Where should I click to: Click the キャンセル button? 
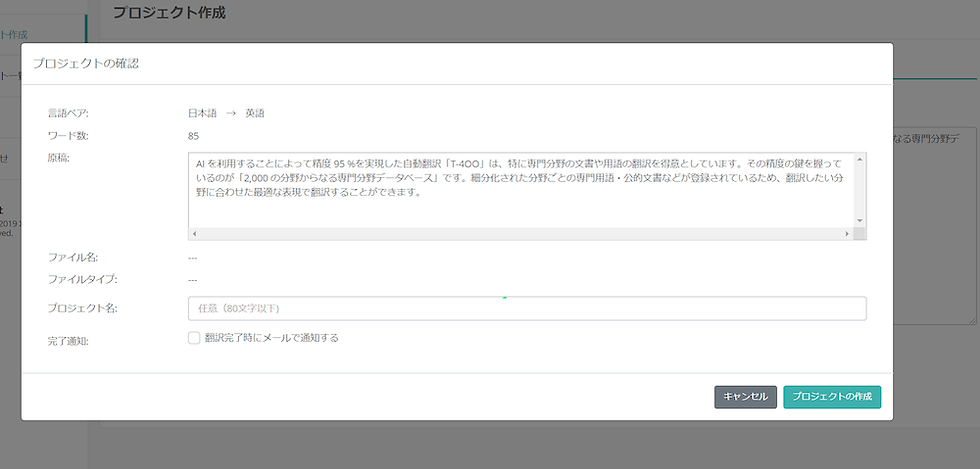coord(746,397)
